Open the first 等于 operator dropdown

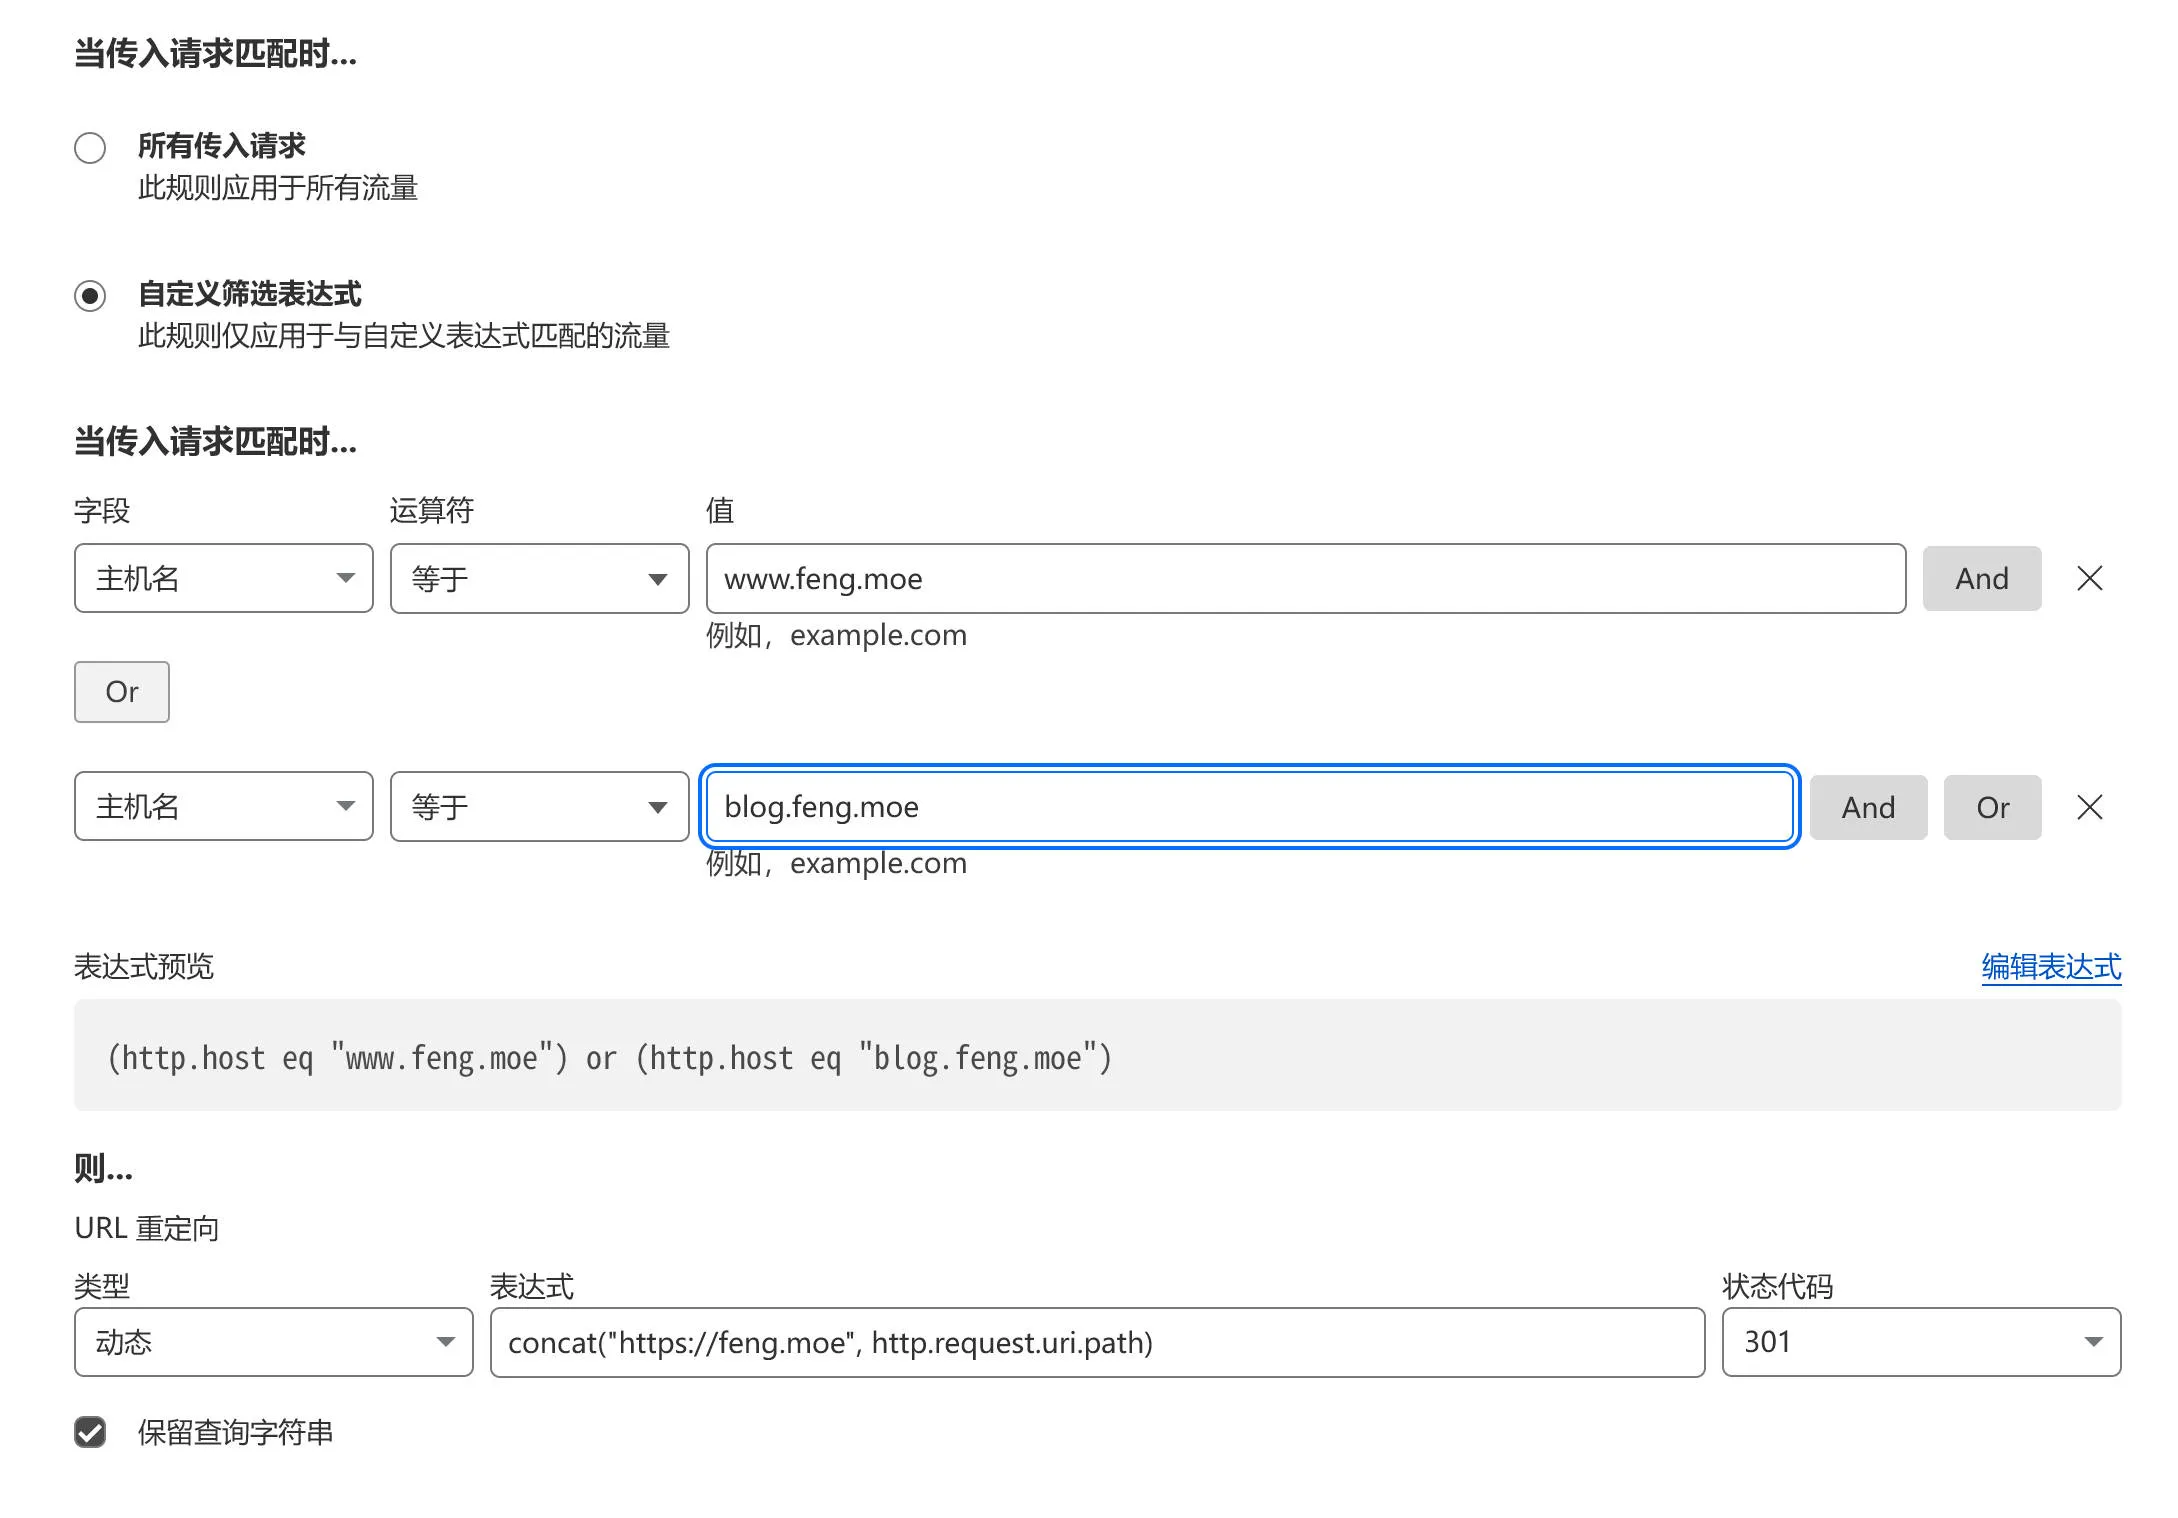pyautogui.click(x=540, y=578)
